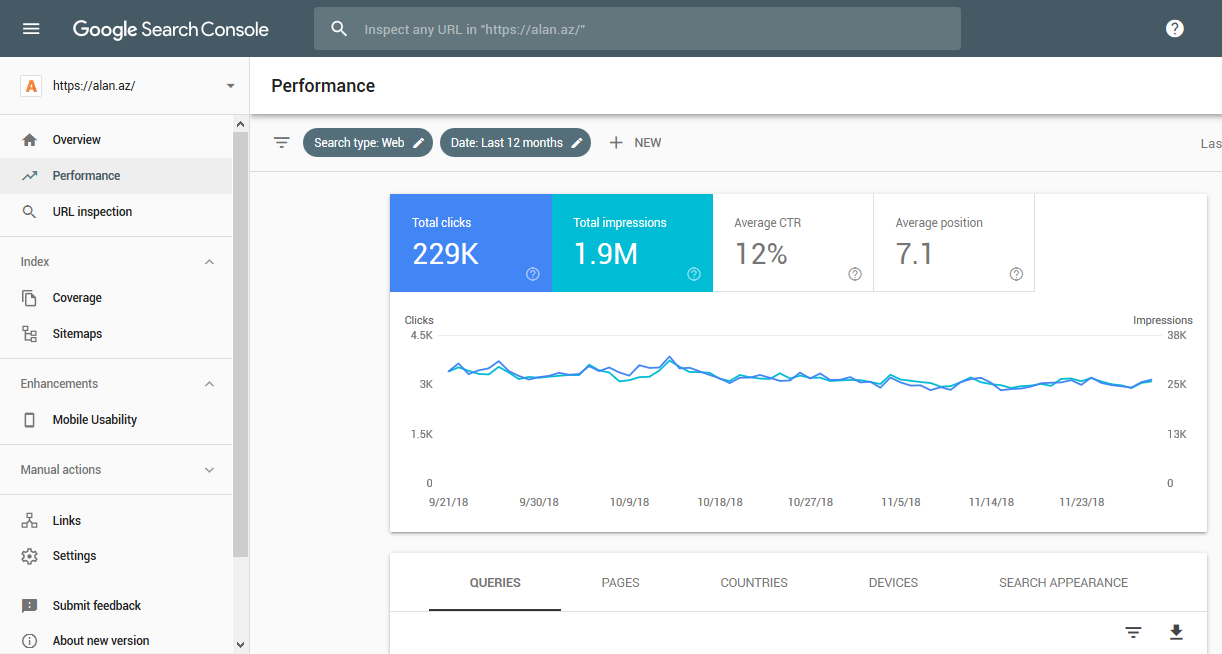The image size is (1222, 654).
Task: Open the Settings gear item
Action: click(74, 556)
